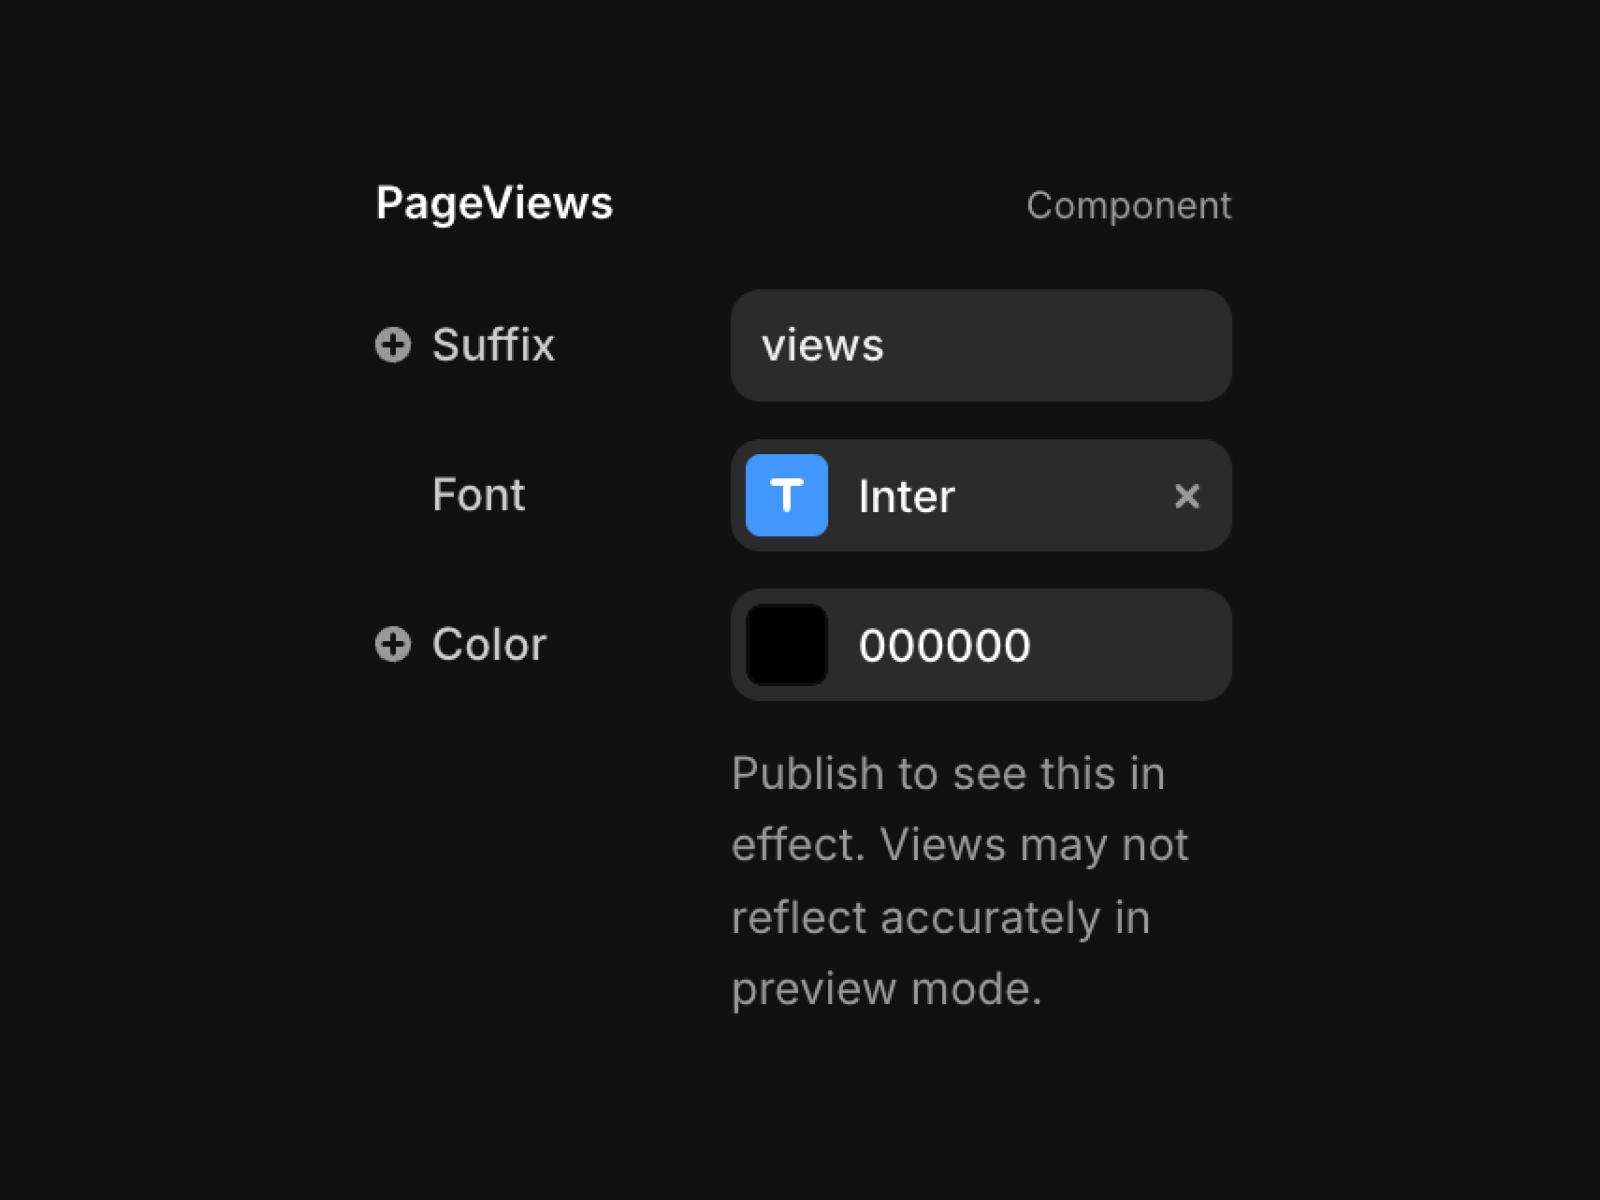
Task: Click the Suffix input containing views
Action: (x=981, y=346)
